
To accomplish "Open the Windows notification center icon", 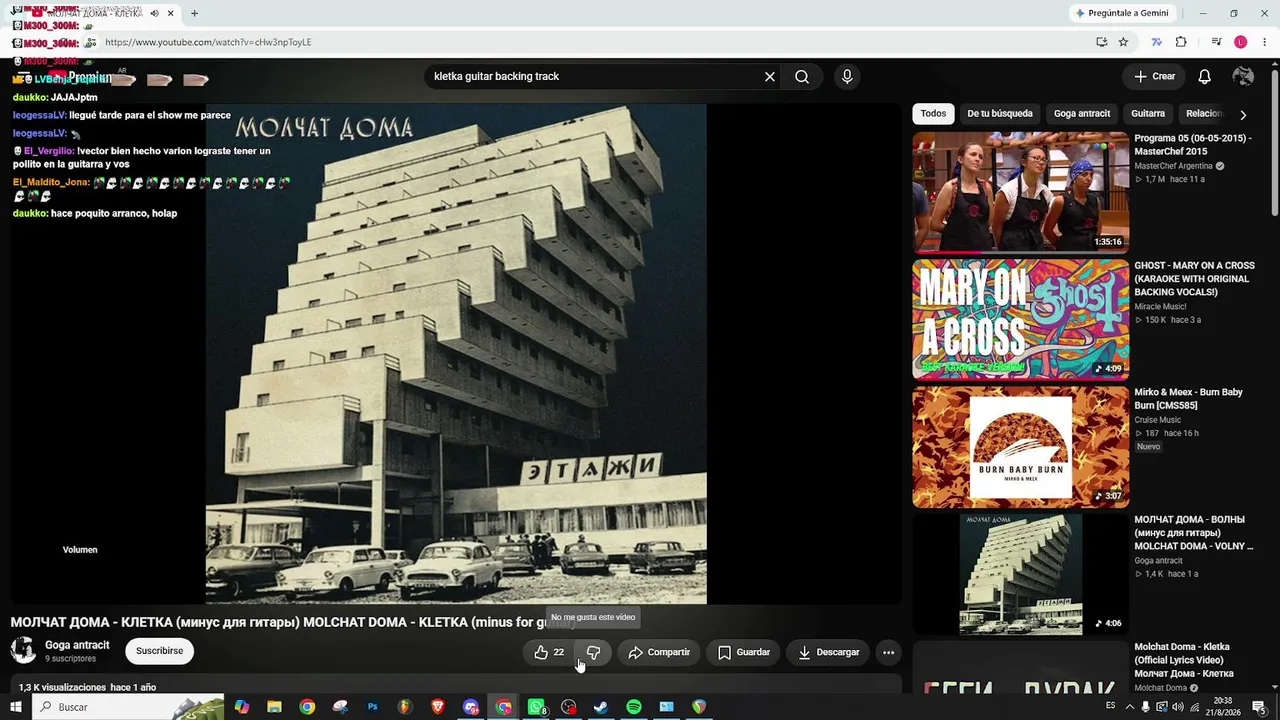I will point(1259,707).
